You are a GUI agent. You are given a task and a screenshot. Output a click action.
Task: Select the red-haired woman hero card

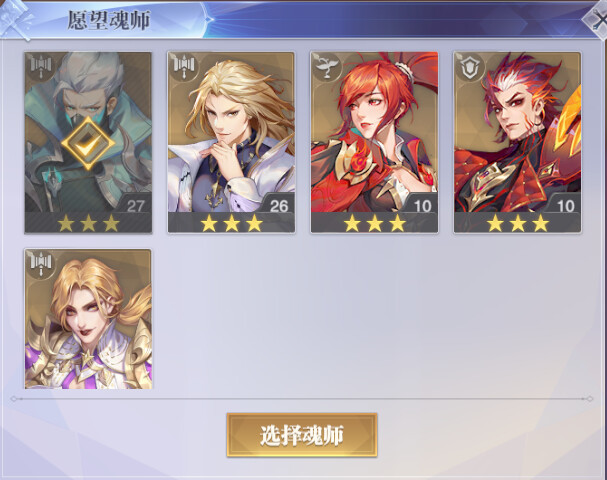[374, 142]
